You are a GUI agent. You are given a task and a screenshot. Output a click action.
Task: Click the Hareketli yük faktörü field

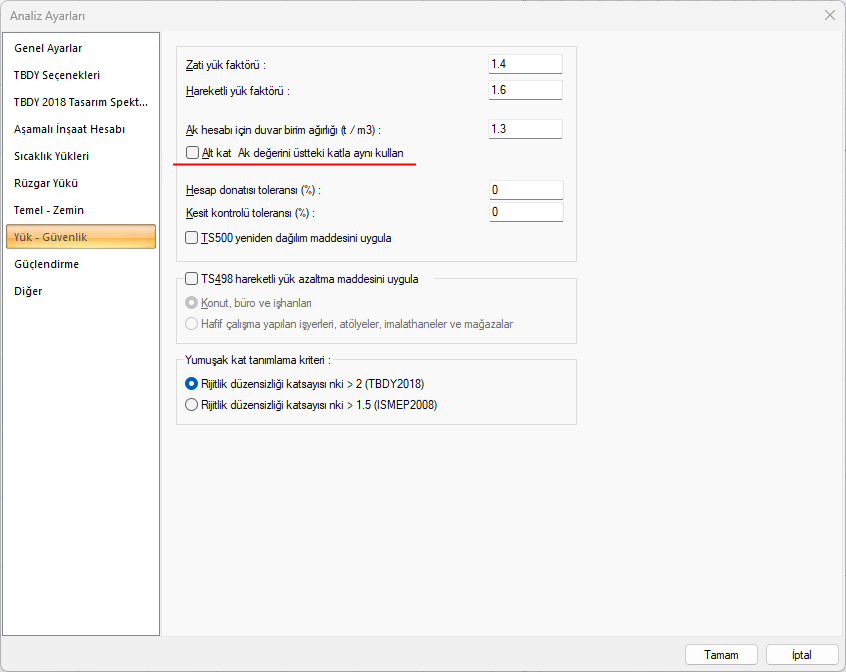pyautogui.click(x=525, y=91)
